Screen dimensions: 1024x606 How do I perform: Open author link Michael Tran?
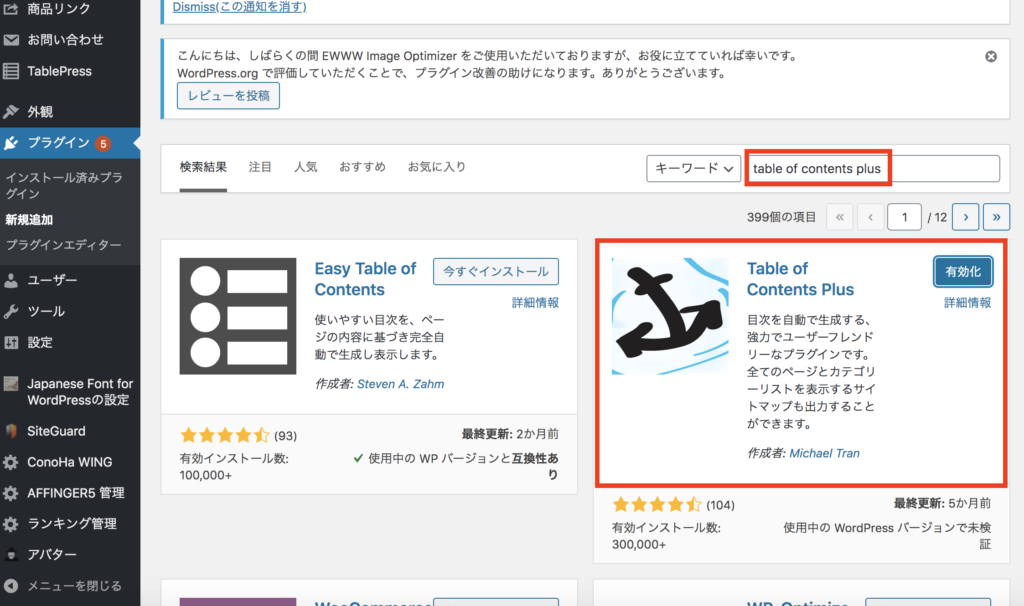[x=824, y=453]
